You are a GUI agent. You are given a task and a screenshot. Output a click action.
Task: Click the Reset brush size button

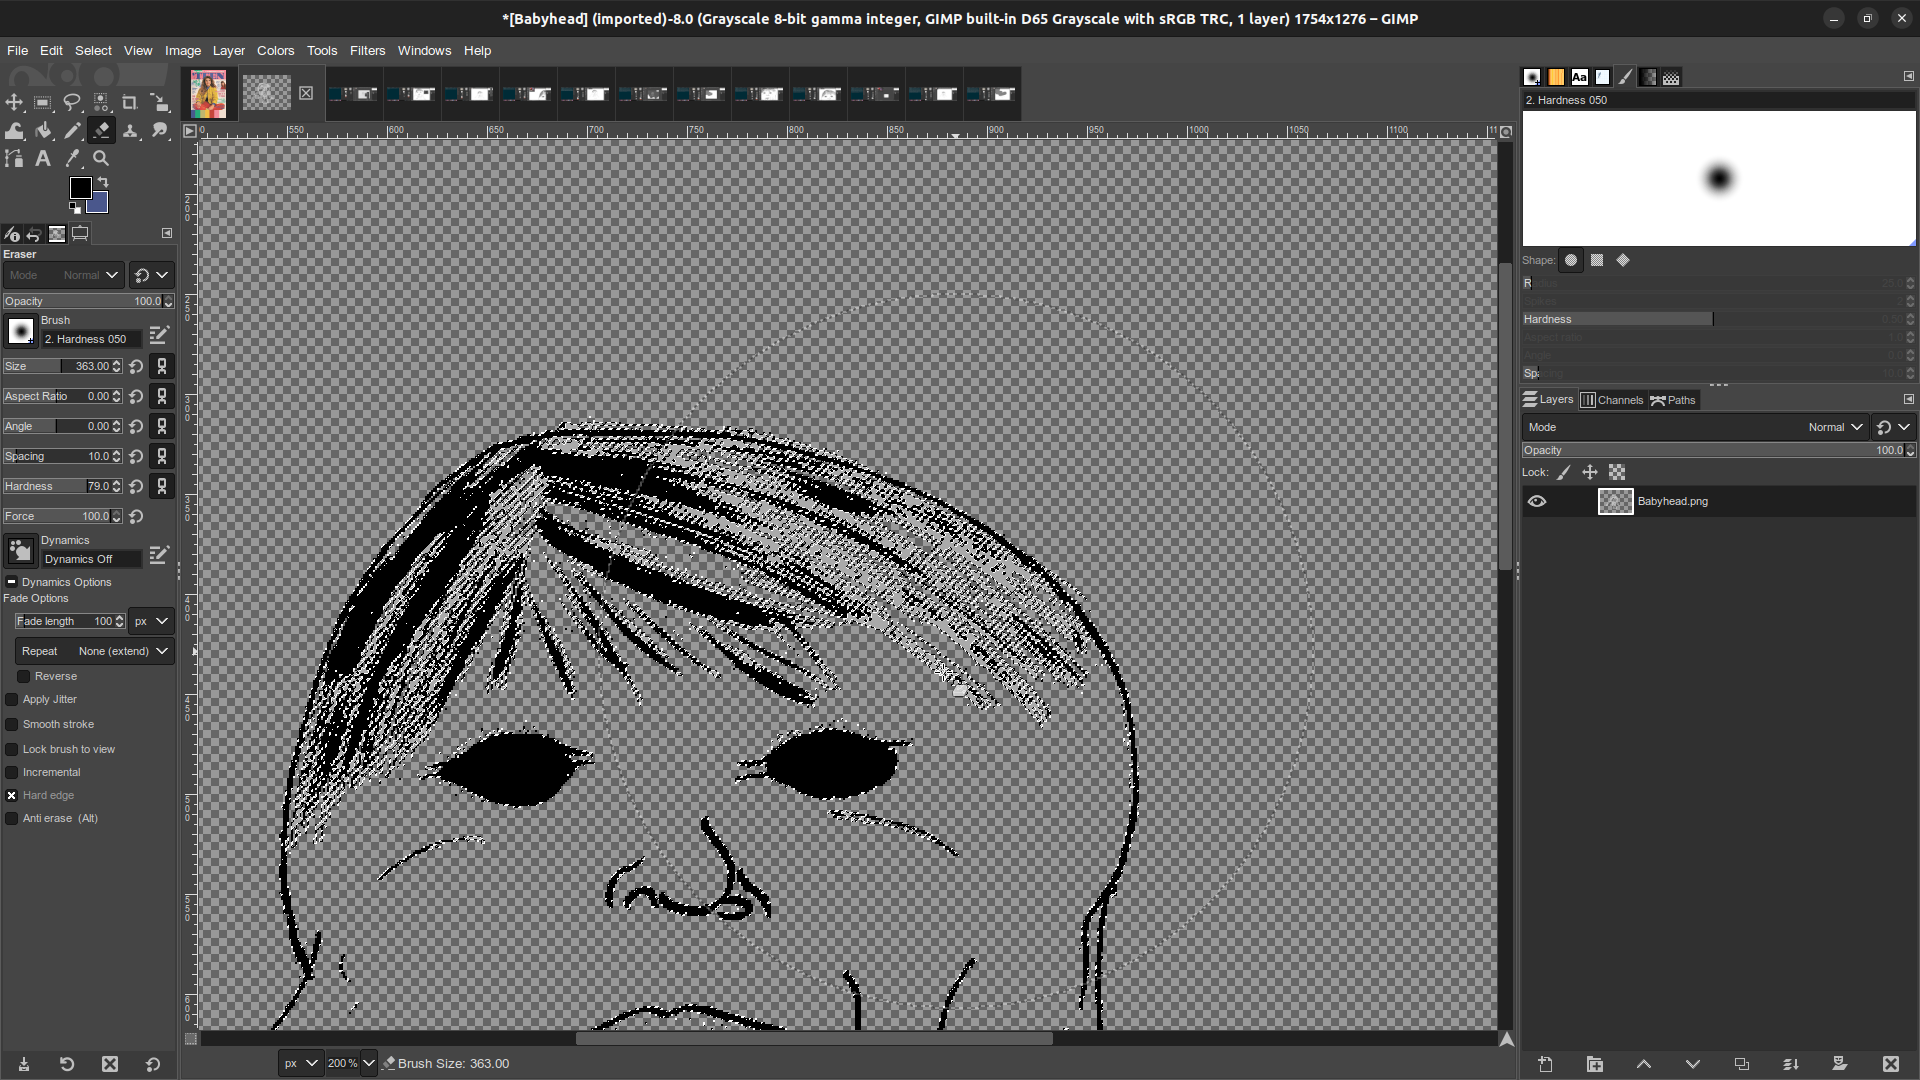tap(136, 367)
